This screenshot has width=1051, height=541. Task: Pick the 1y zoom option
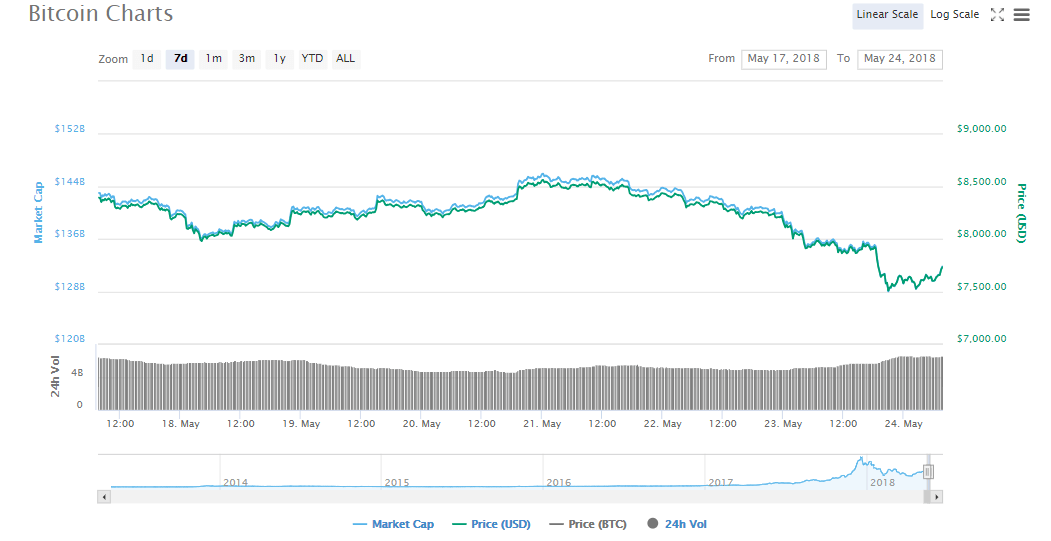point(280,59)
